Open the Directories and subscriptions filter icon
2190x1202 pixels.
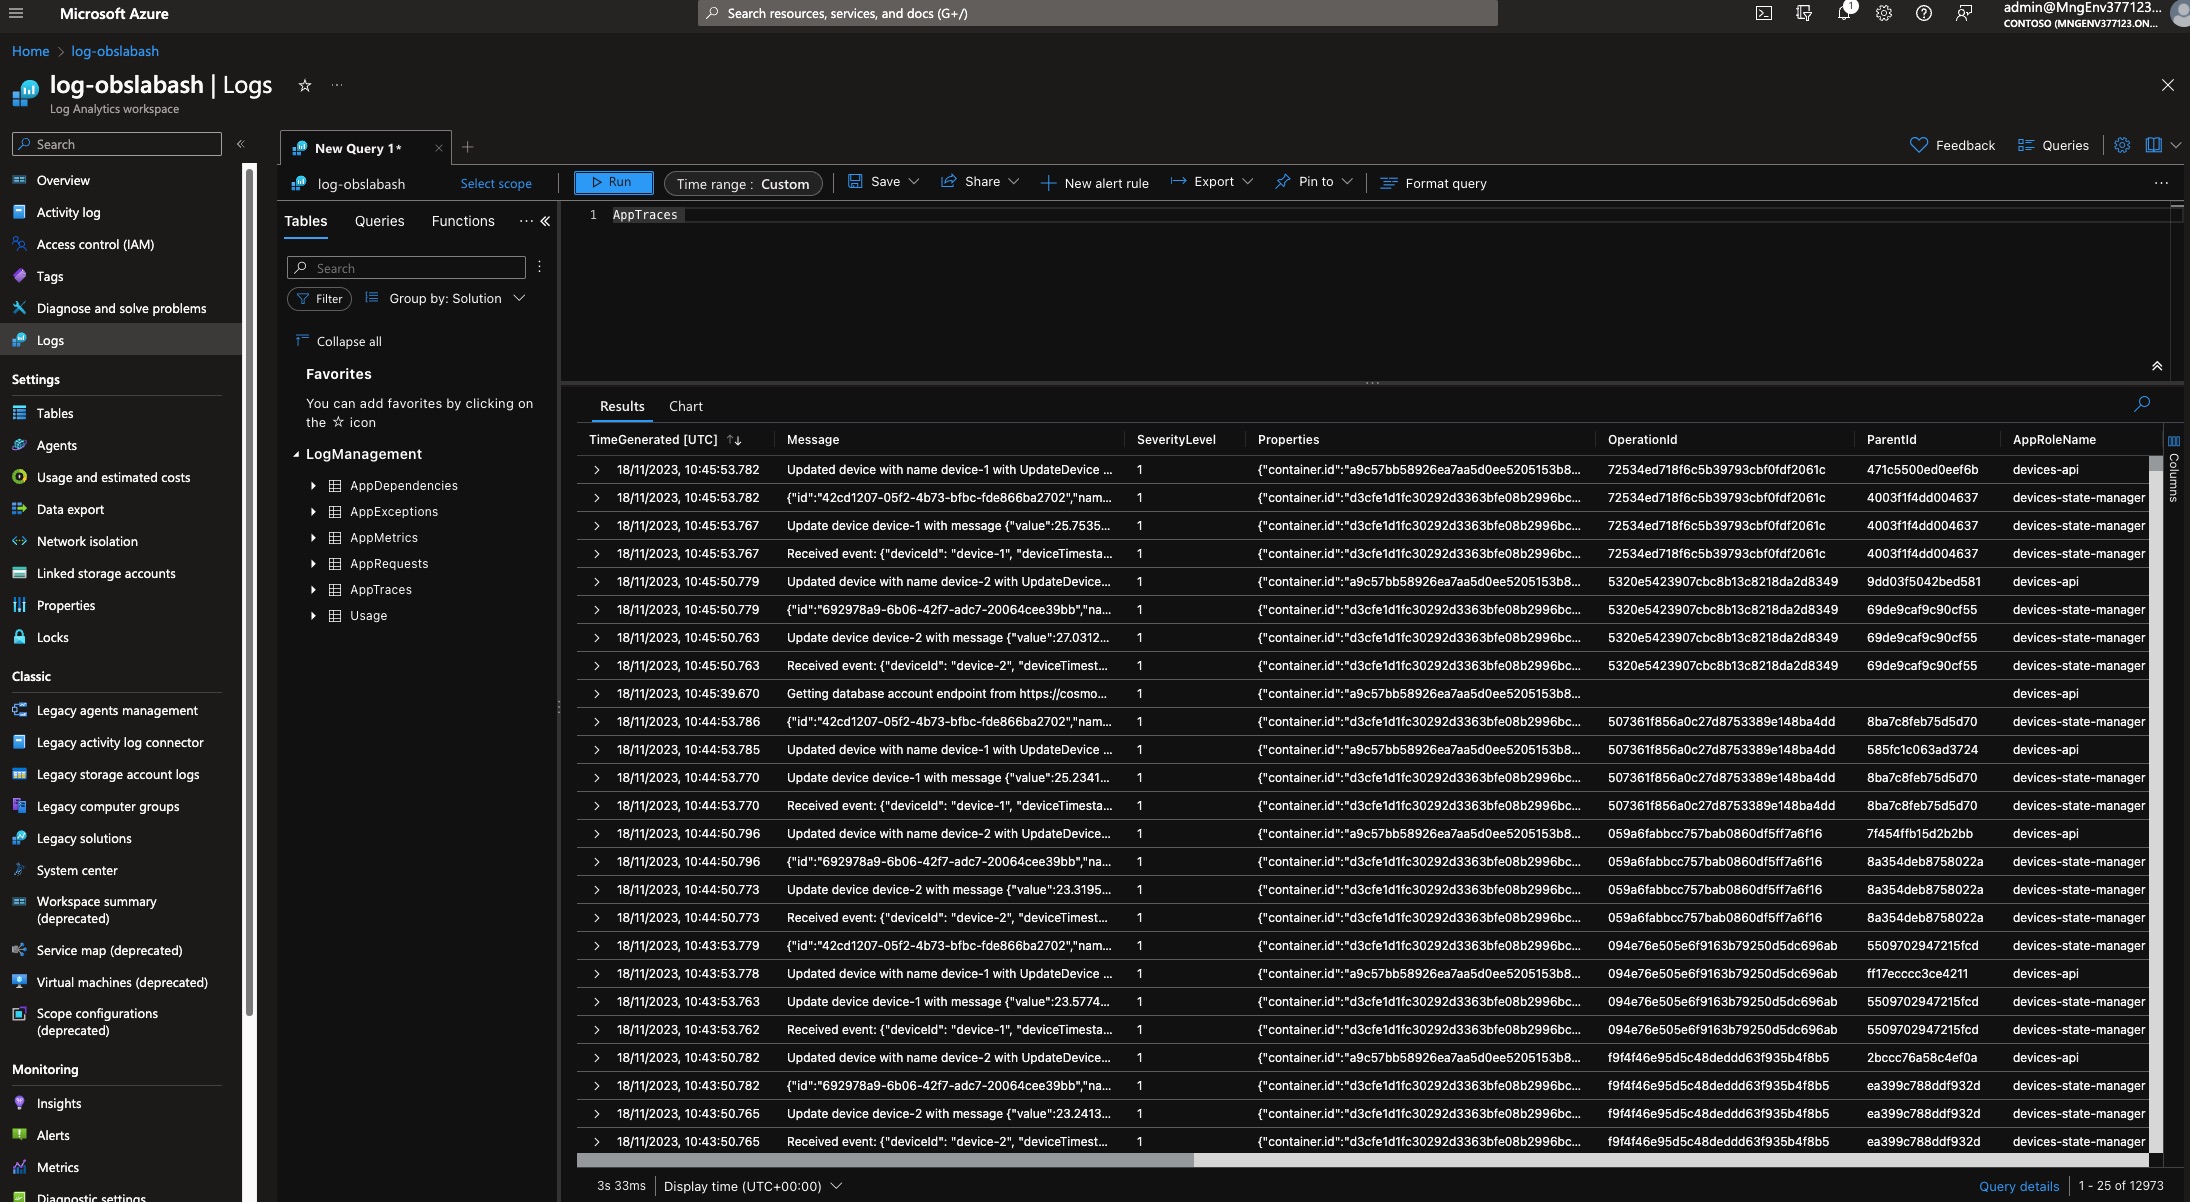pos(1804,13)
